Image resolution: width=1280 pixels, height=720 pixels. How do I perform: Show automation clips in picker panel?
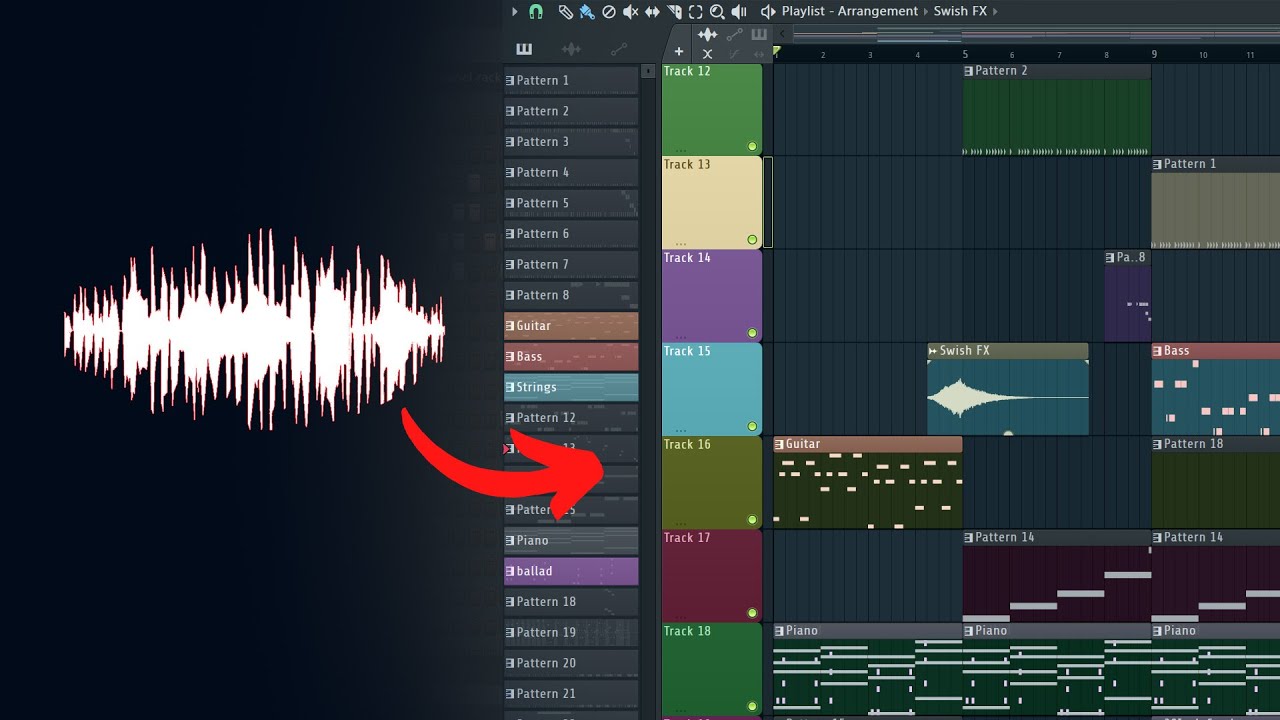coord(619,49)
